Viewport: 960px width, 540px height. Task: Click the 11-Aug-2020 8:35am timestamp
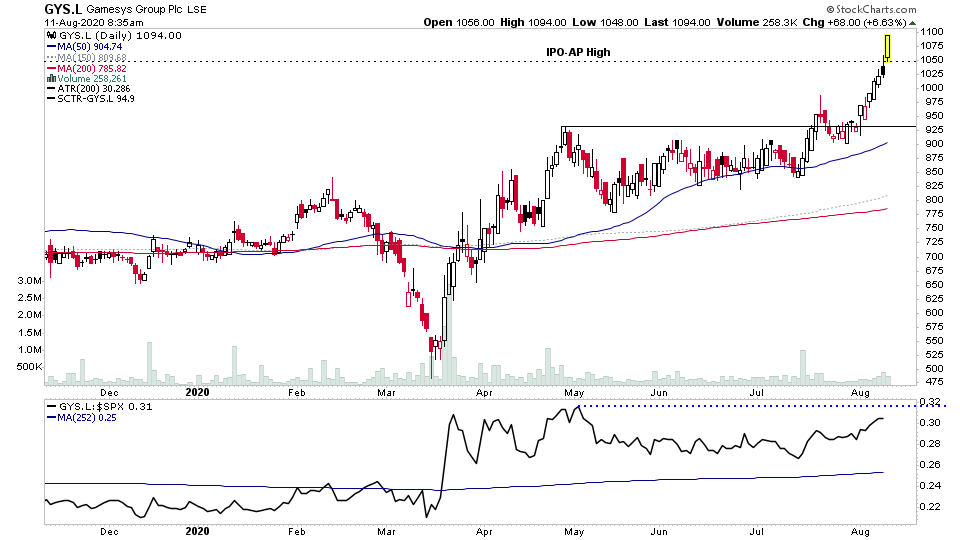pos(94,23)
